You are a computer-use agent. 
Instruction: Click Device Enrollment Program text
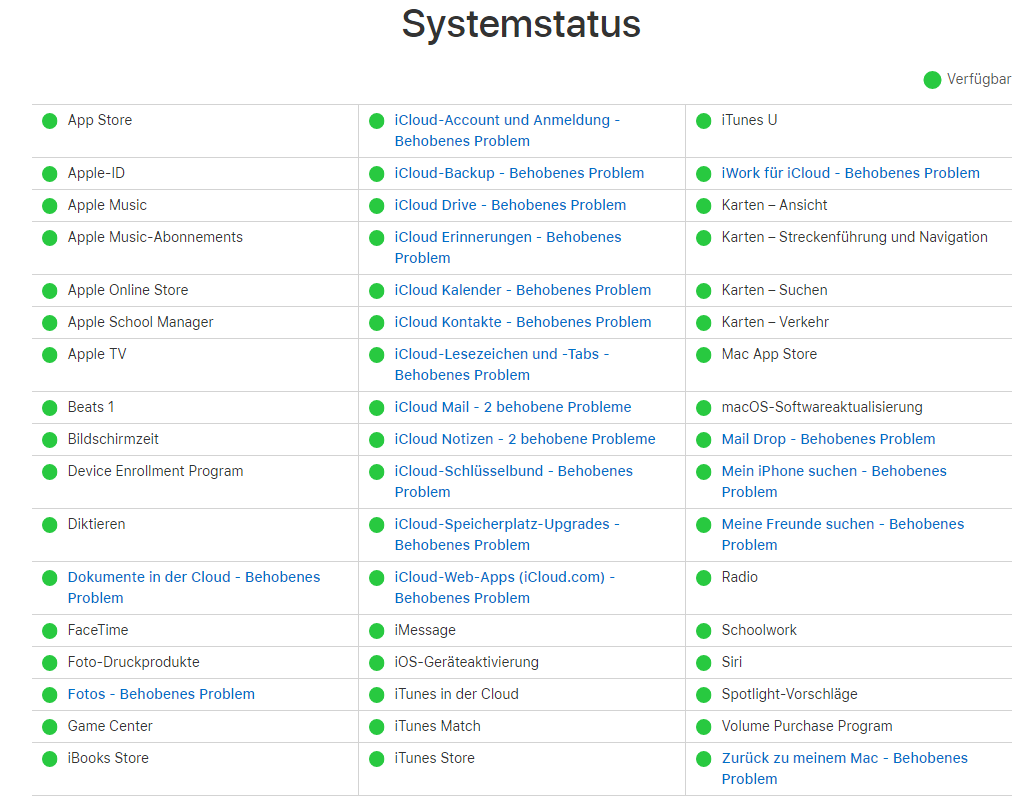pyautogui.click(x=155, y=471)
